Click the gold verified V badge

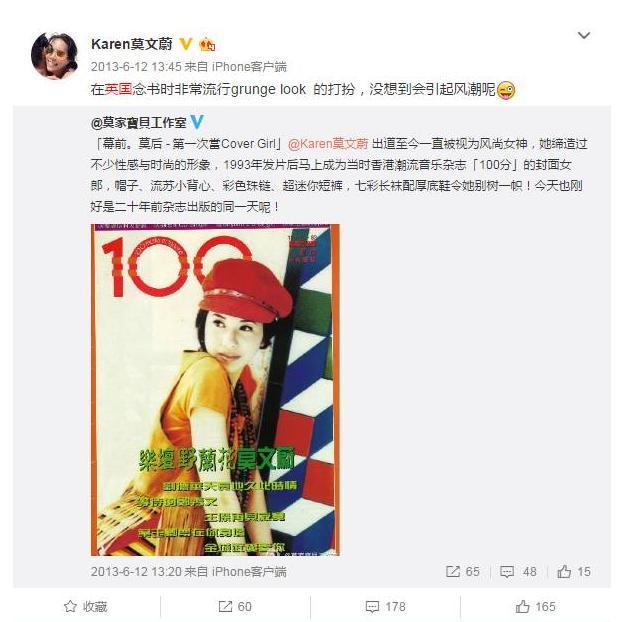tap(186, 44)
